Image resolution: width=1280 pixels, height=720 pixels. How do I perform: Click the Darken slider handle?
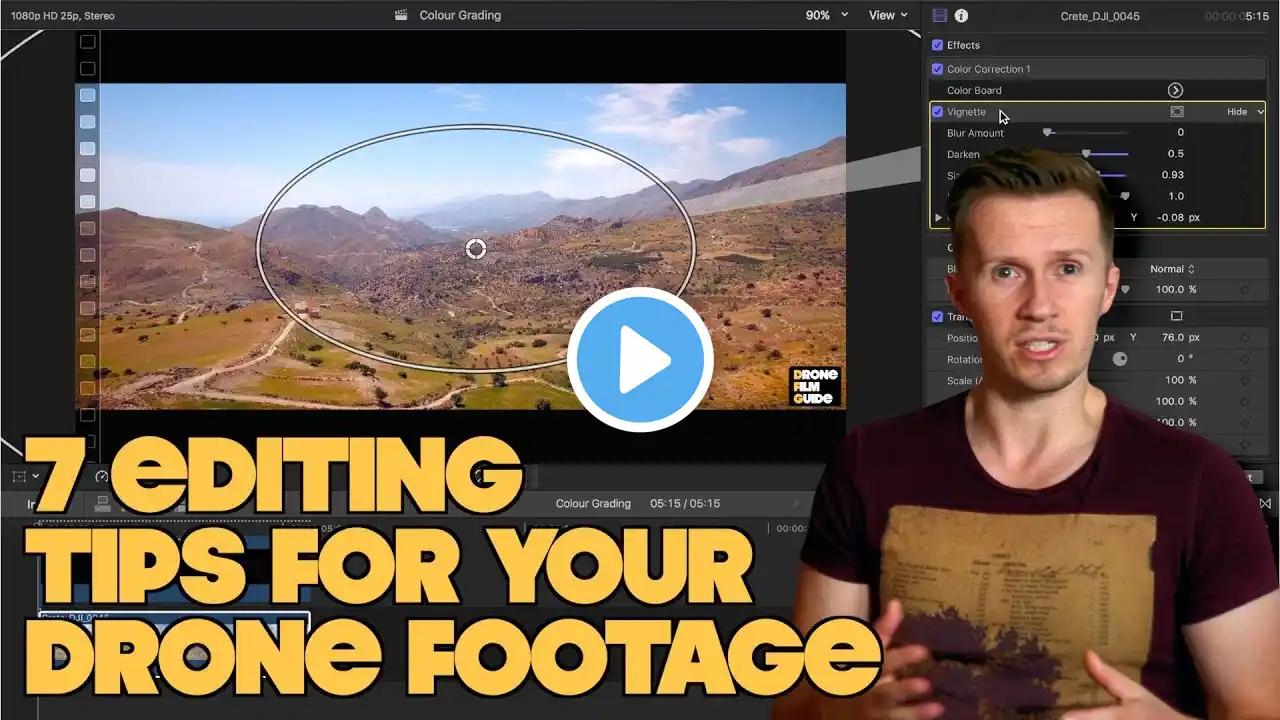click(x=1086, y=154)
